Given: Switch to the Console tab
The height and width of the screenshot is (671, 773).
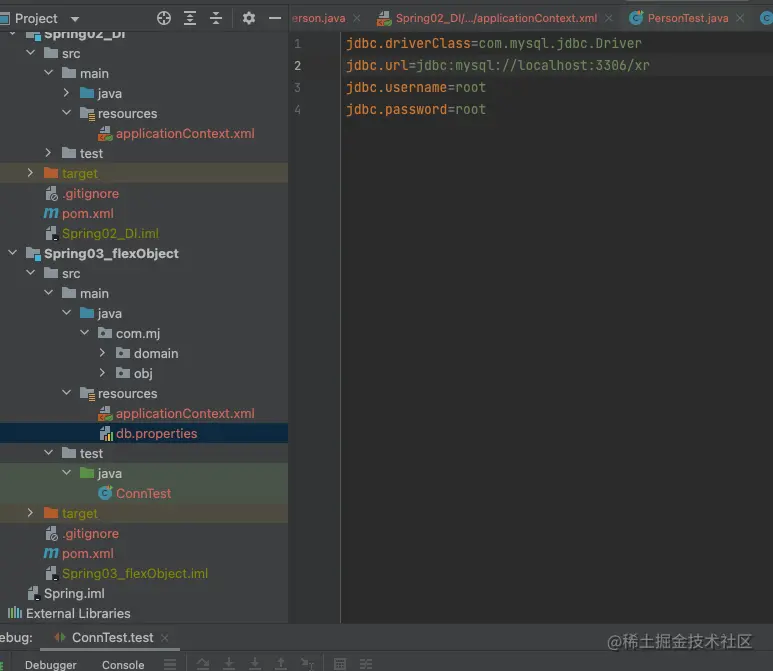Looking at the screenshot, I should 123,665.
